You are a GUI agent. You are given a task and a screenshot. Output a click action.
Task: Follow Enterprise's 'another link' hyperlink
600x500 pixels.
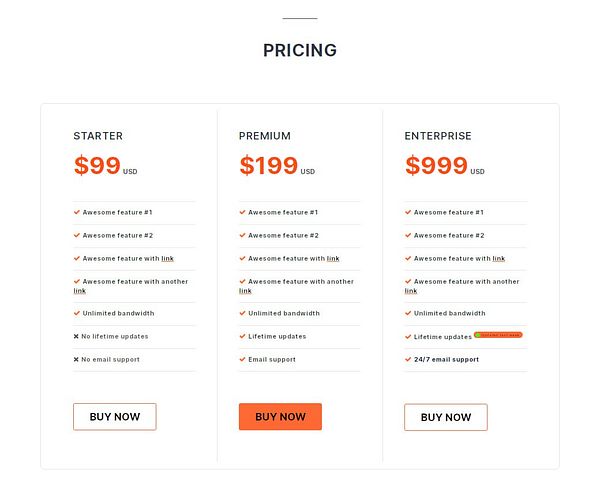[410, 291]
